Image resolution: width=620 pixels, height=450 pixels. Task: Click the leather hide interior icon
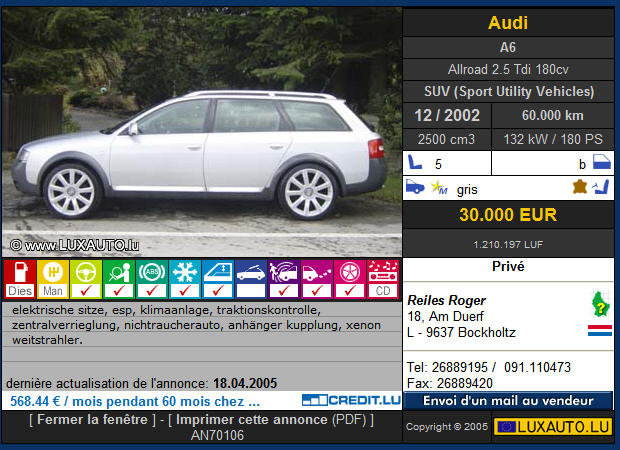578,187
